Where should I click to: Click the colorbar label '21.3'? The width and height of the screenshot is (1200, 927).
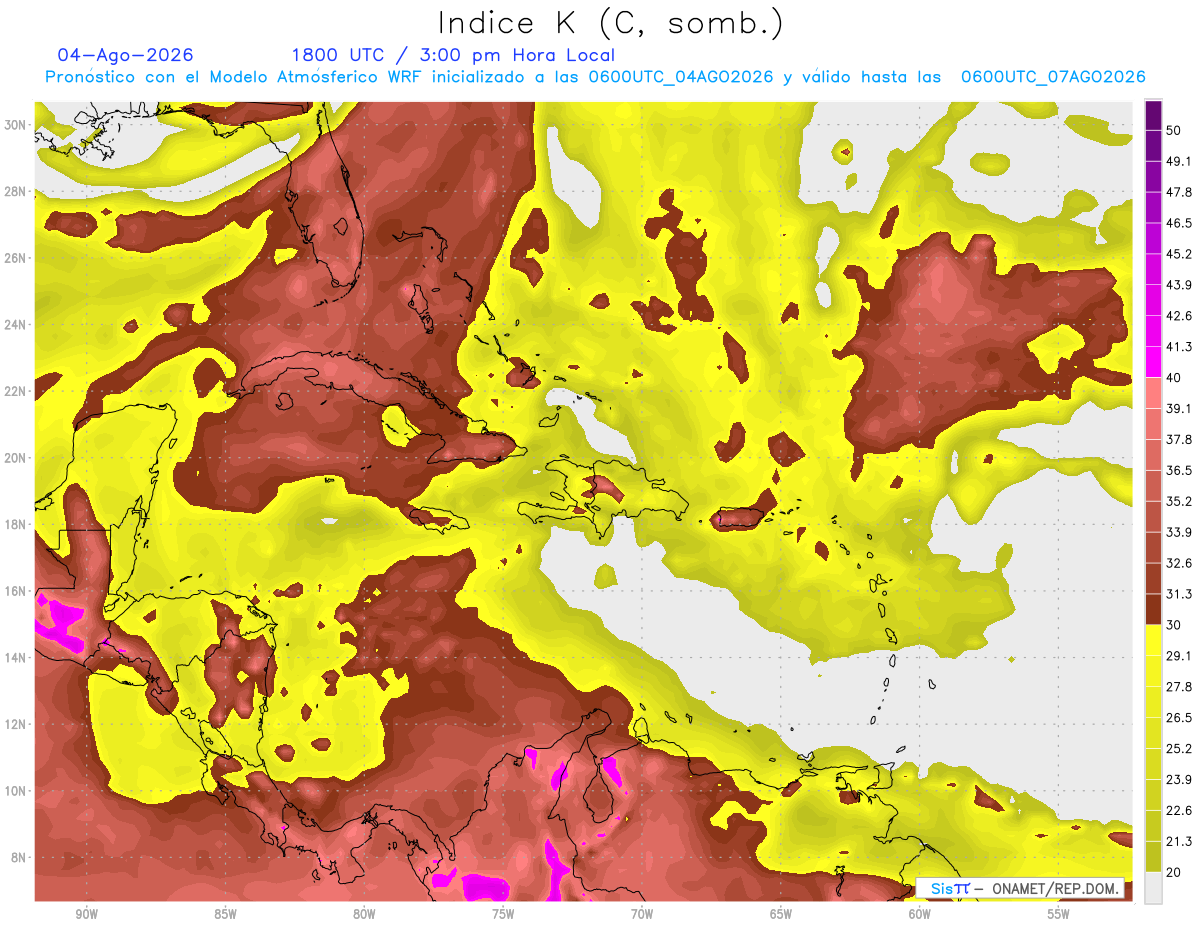point(1179,841)
